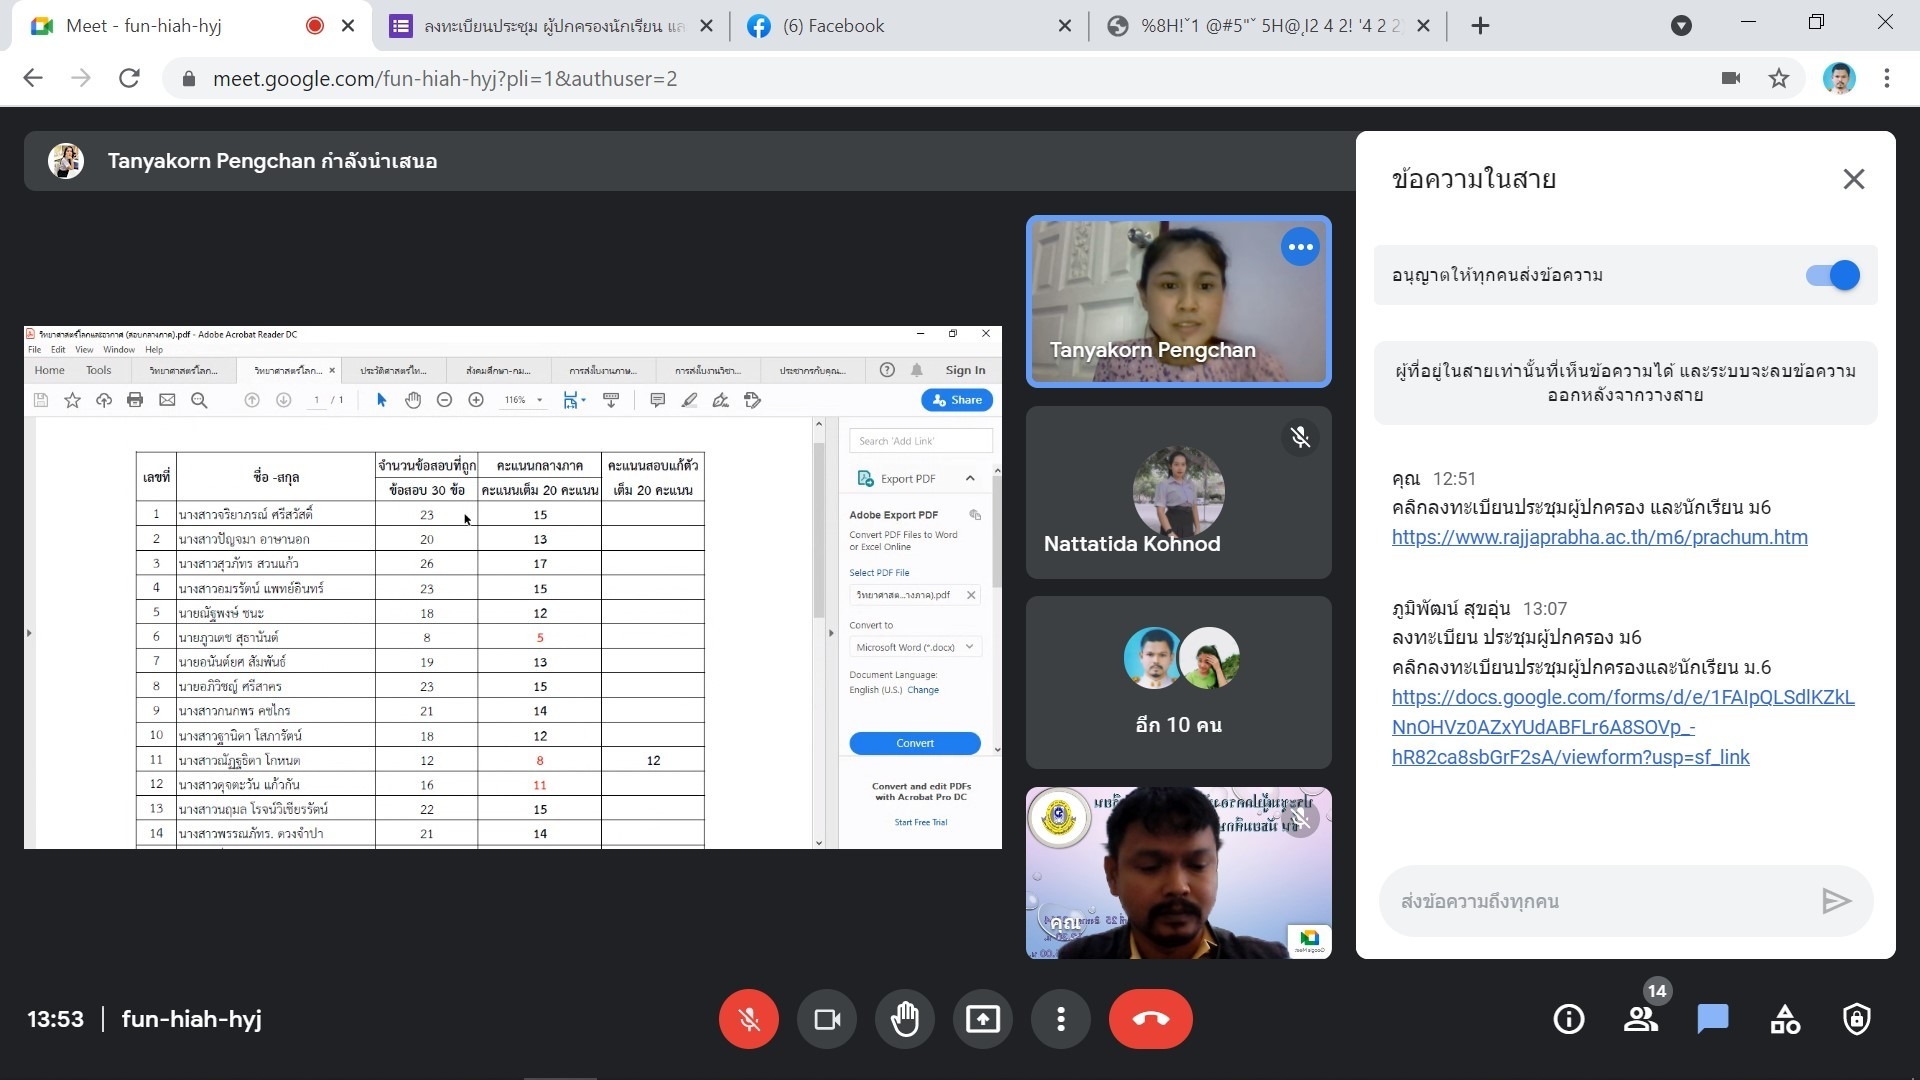Click the address bar URL
1920x1080 pixels.
pyautogui.click(x=445, y=78)
